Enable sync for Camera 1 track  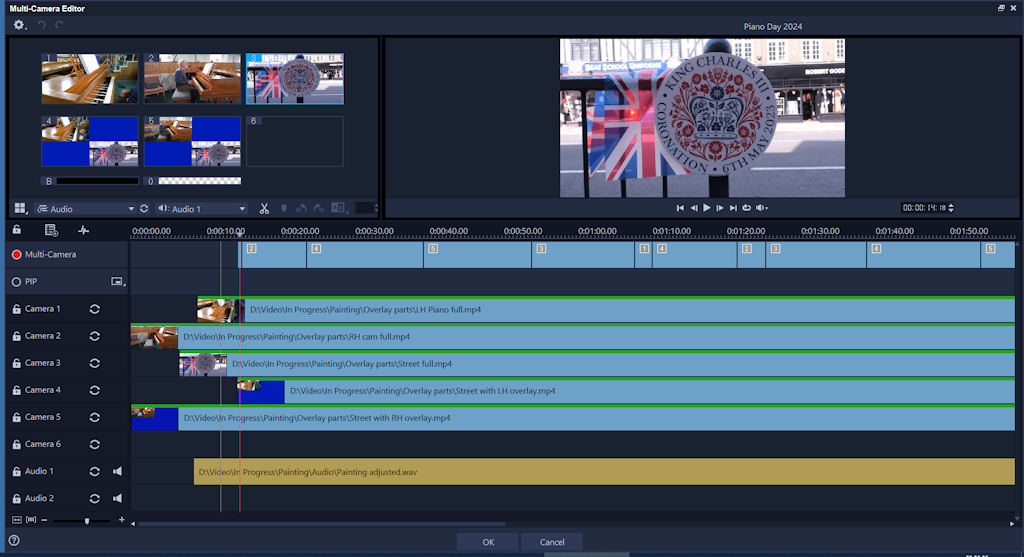tap(95, 309)
